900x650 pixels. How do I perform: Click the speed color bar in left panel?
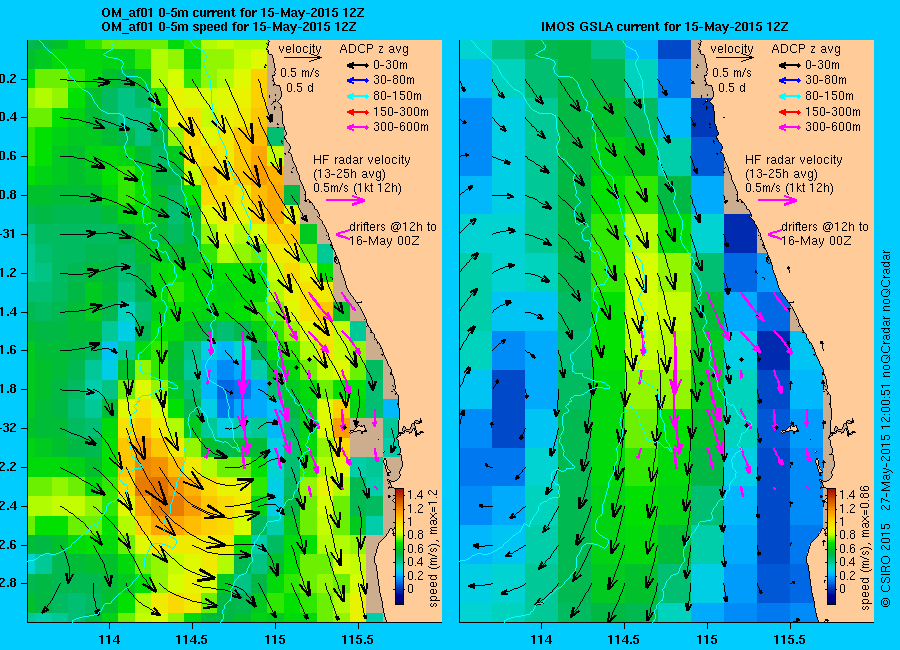[x=399, y=546]
